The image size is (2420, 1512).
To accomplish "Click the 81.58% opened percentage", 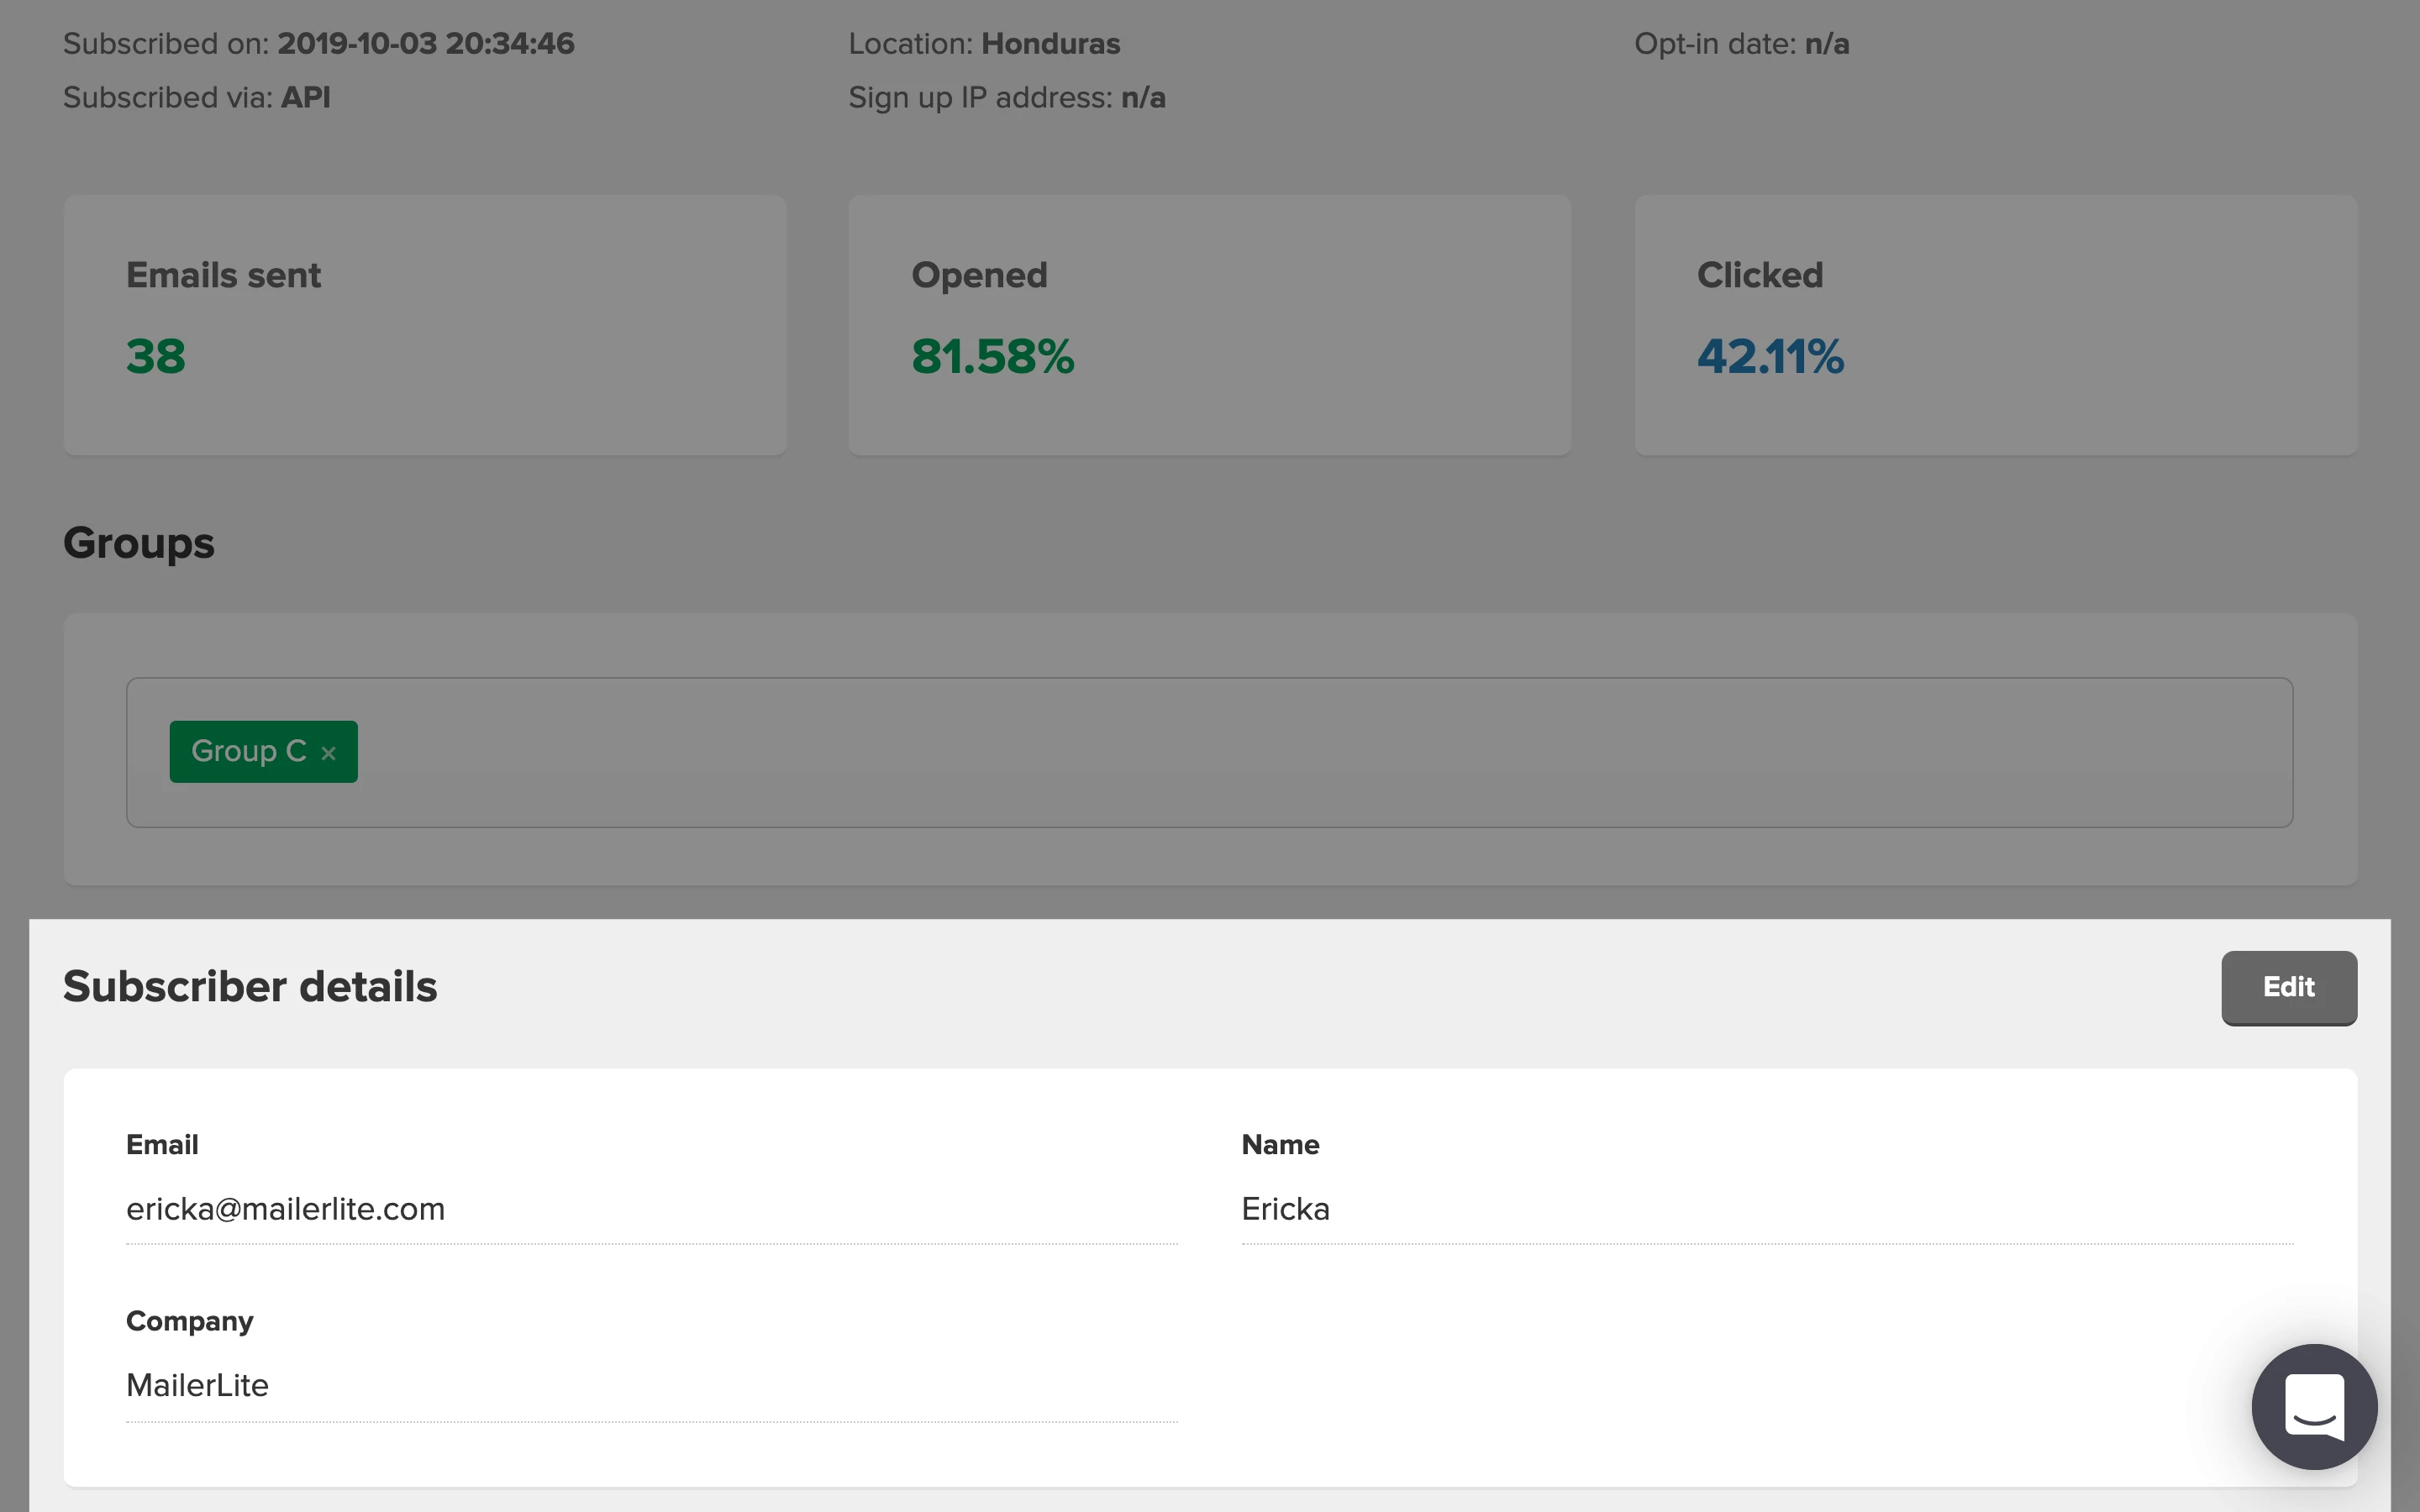I will (992, 357).
